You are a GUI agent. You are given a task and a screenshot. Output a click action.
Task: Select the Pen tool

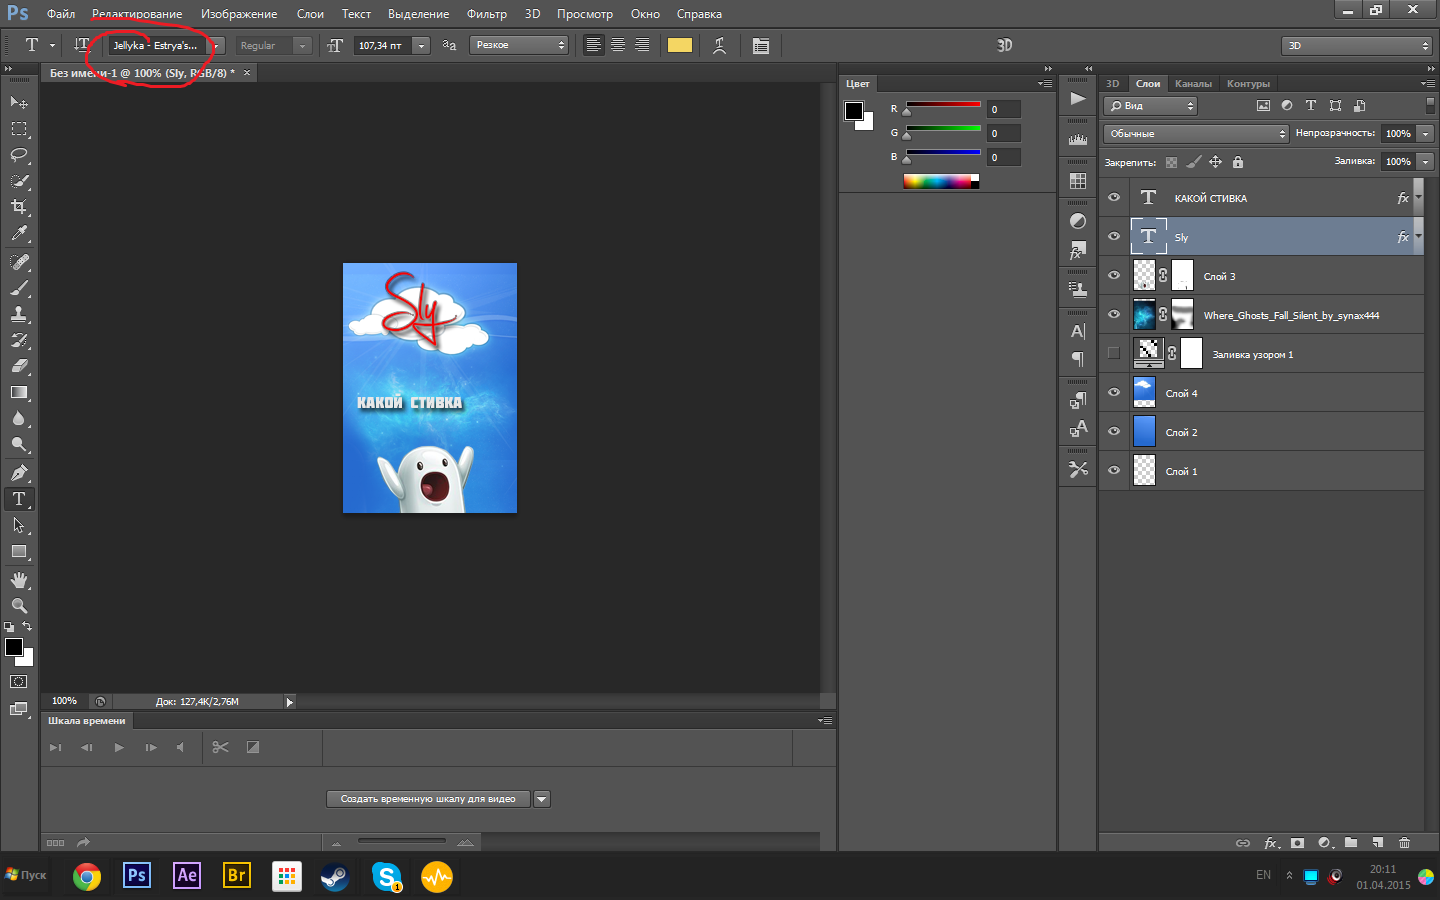click(x=19, y=473)
